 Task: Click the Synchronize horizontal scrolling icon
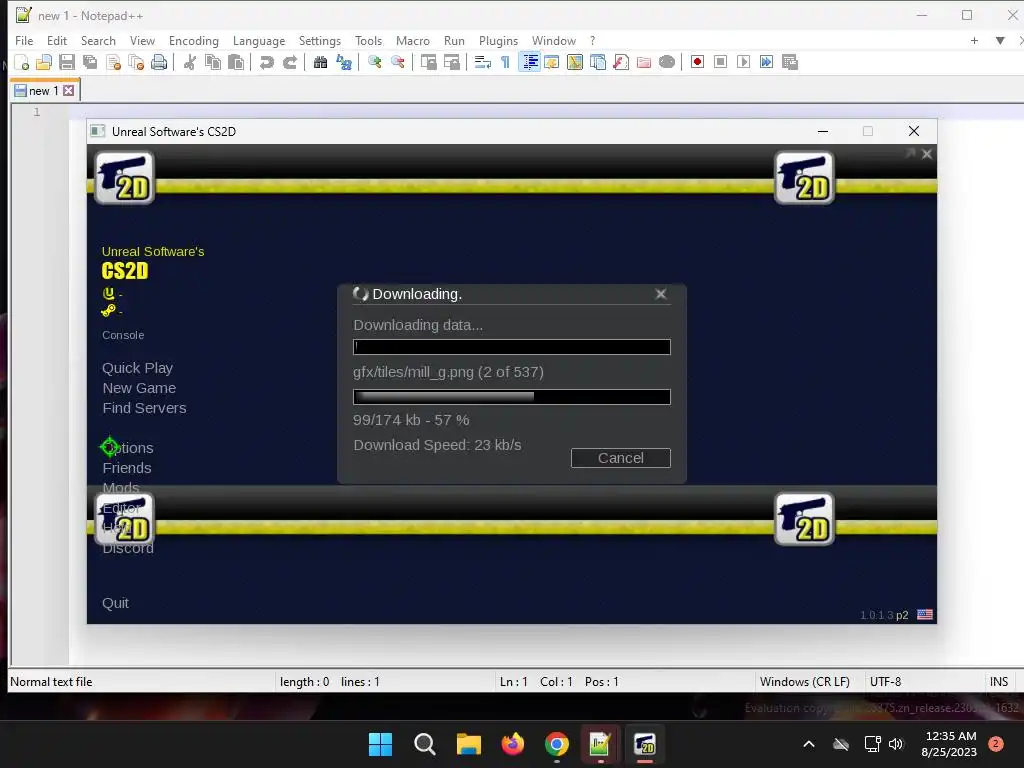pyautogui.click(x=452, y=62)
